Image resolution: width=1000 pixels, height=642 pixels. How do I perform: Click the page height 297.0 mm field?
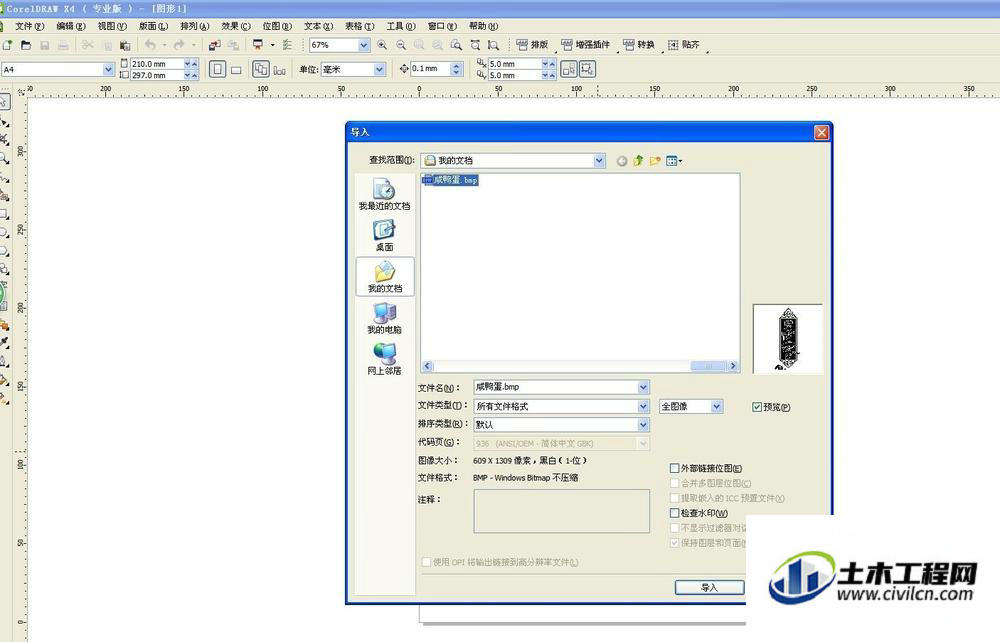click(157, 75)
